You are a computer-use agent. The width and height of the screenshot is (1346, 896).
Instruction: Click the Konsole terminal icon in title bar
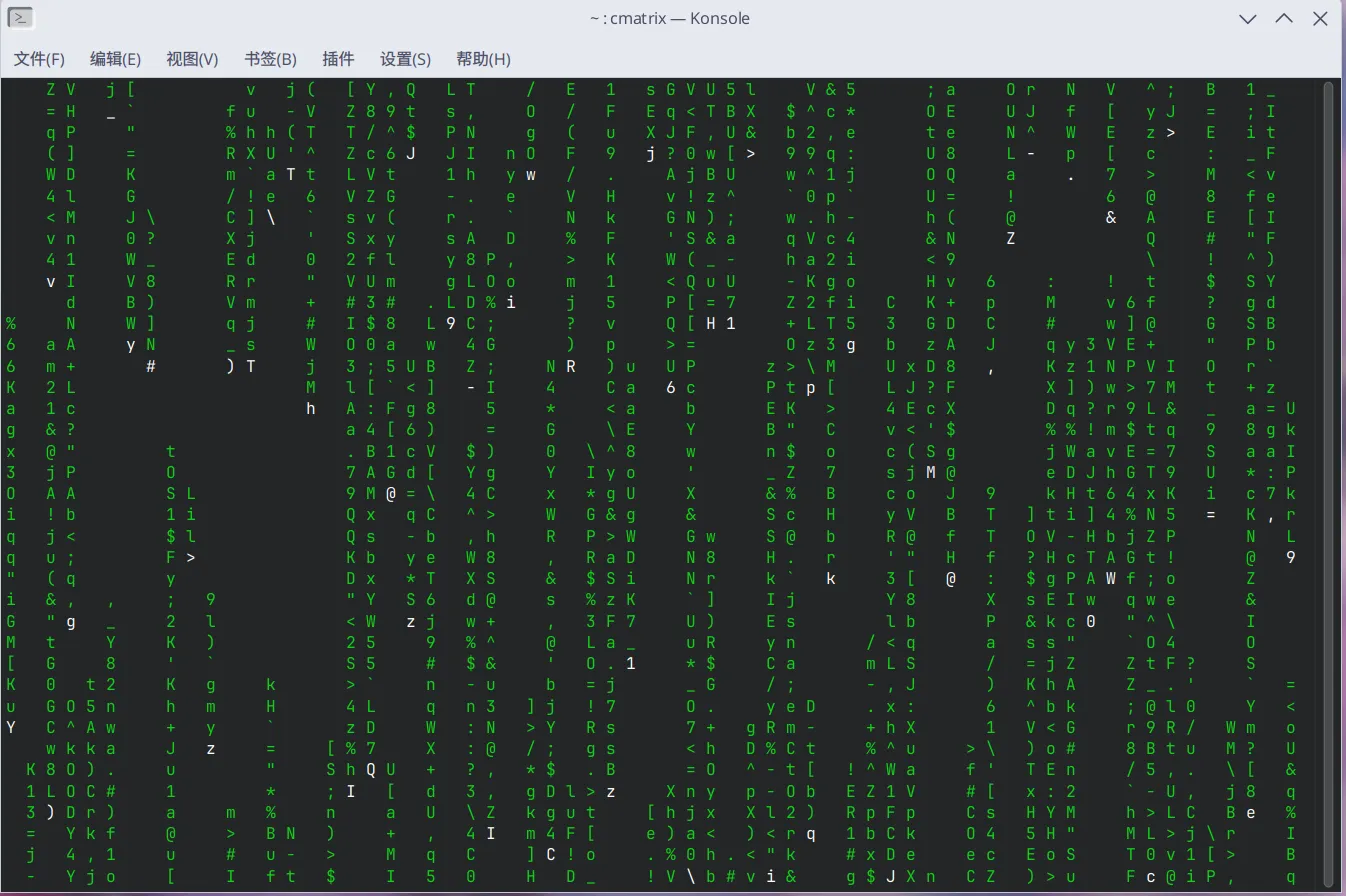[x=20, y=18]
